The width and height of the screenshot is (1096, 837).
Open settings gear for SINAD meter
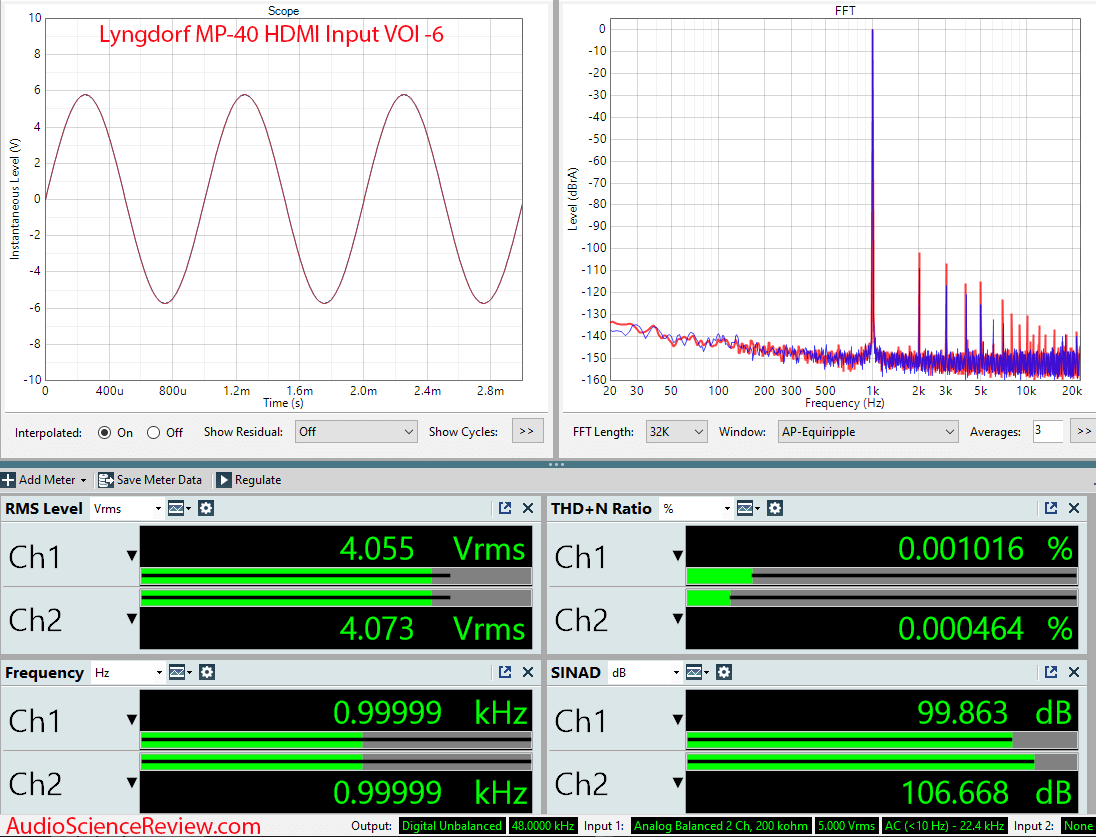[724, 673]
